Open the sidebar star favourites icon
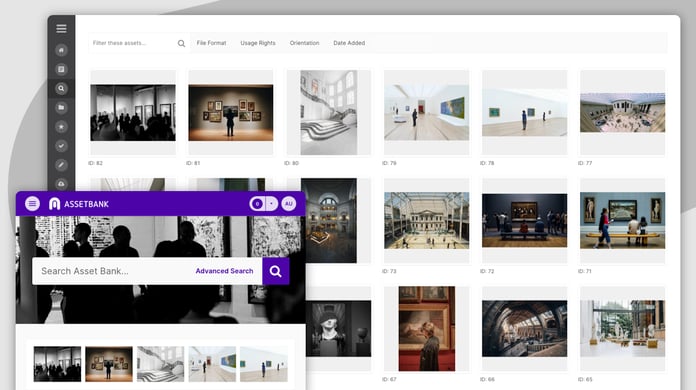Viewport: 696px width, 390px height. 61,127
